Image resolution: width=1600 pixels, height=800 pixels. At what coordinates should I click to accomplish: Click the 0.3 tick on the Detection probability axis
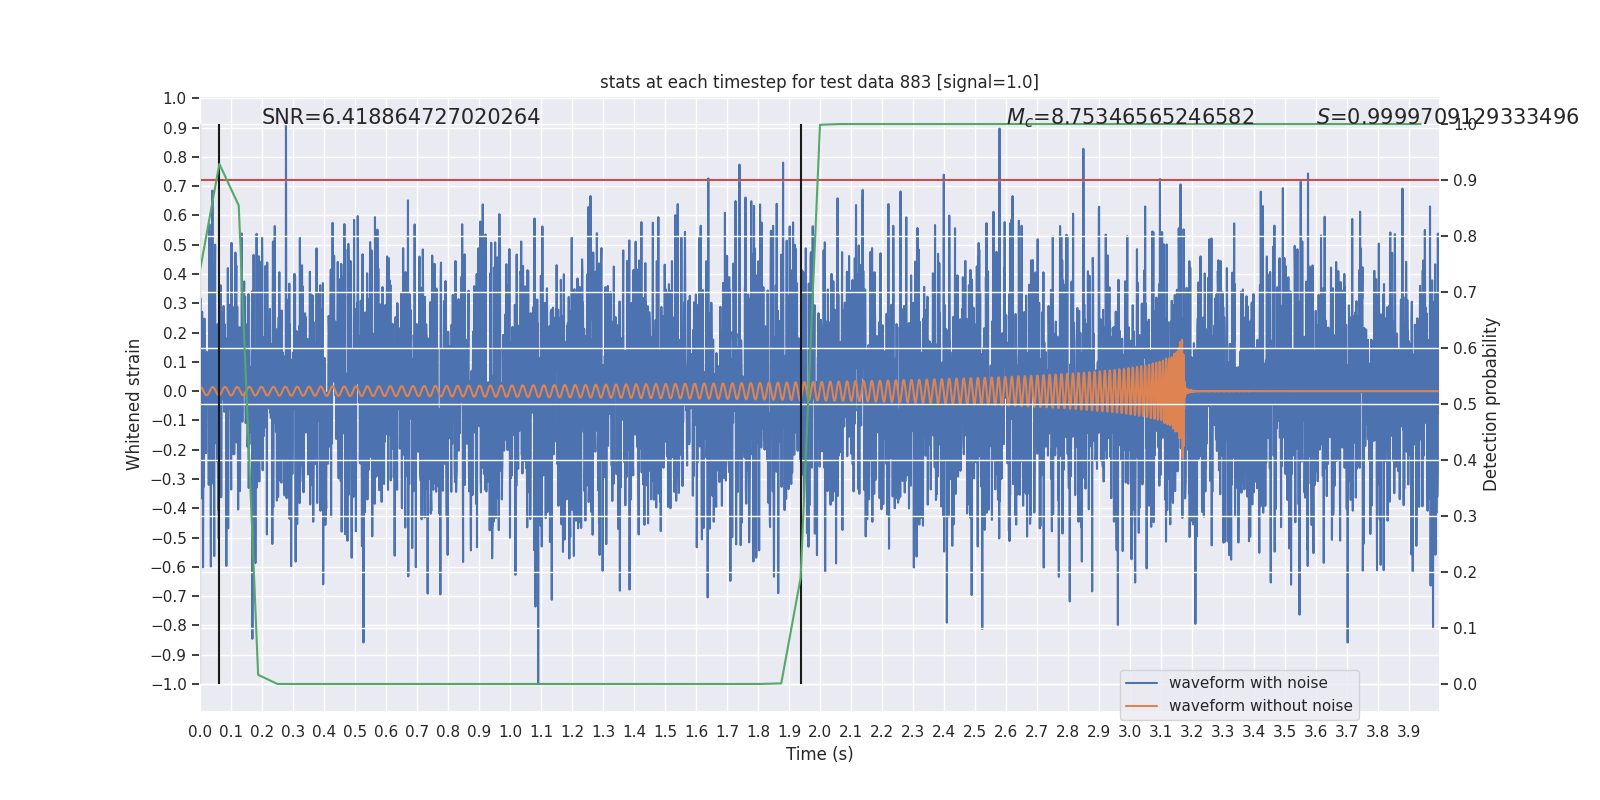(x=1465, y=516)
